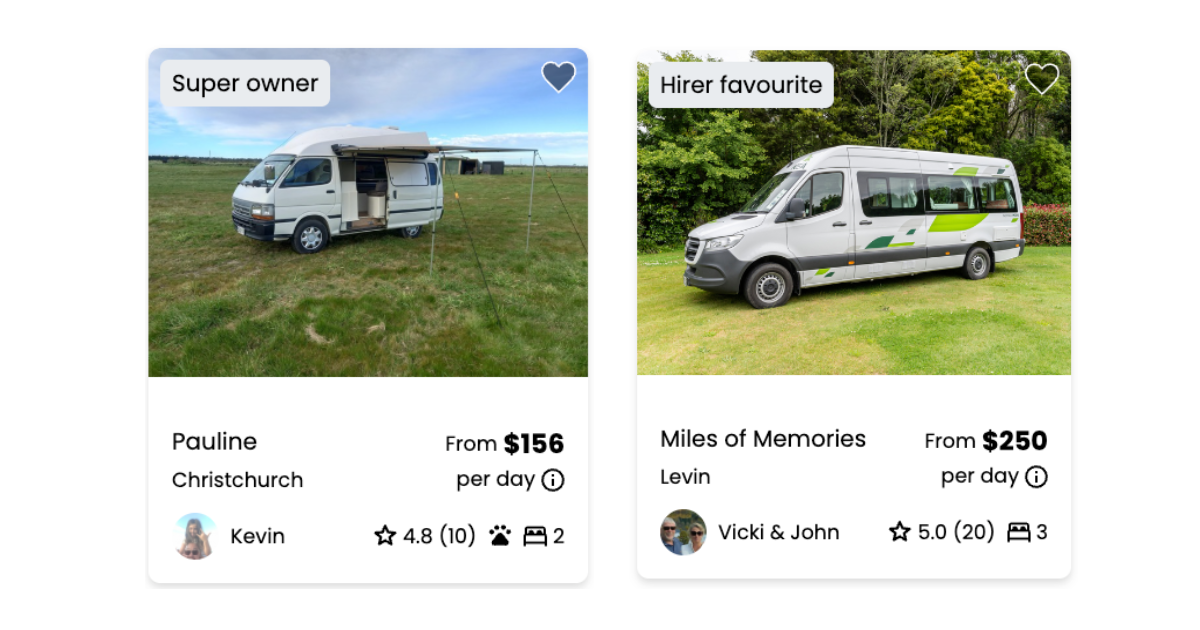
Task: Click the pet-friendly paw icon
Action: (500, 536)
